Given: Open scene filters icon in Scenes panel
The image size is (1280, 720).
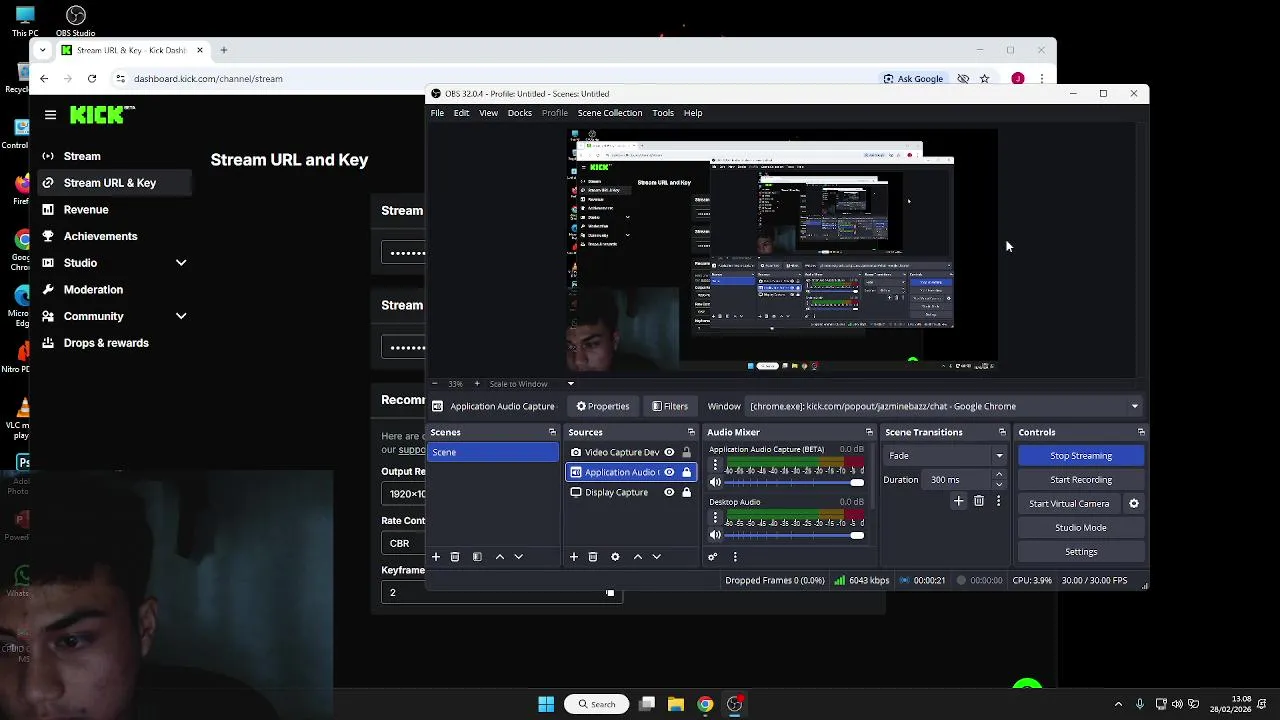Looking at the screenshot, I should (x=477, y=557).
